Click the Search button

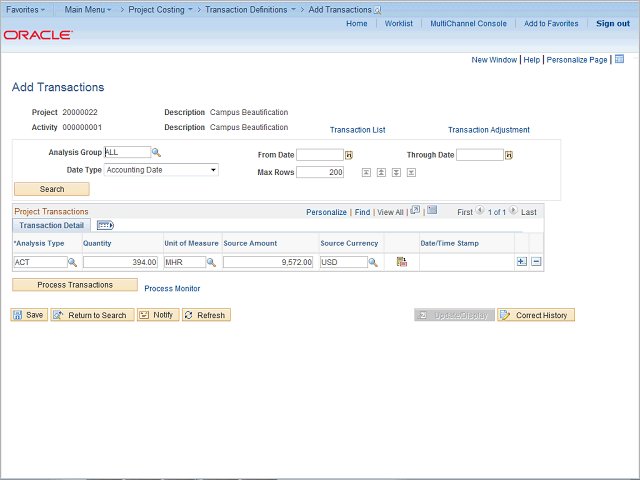52,189
